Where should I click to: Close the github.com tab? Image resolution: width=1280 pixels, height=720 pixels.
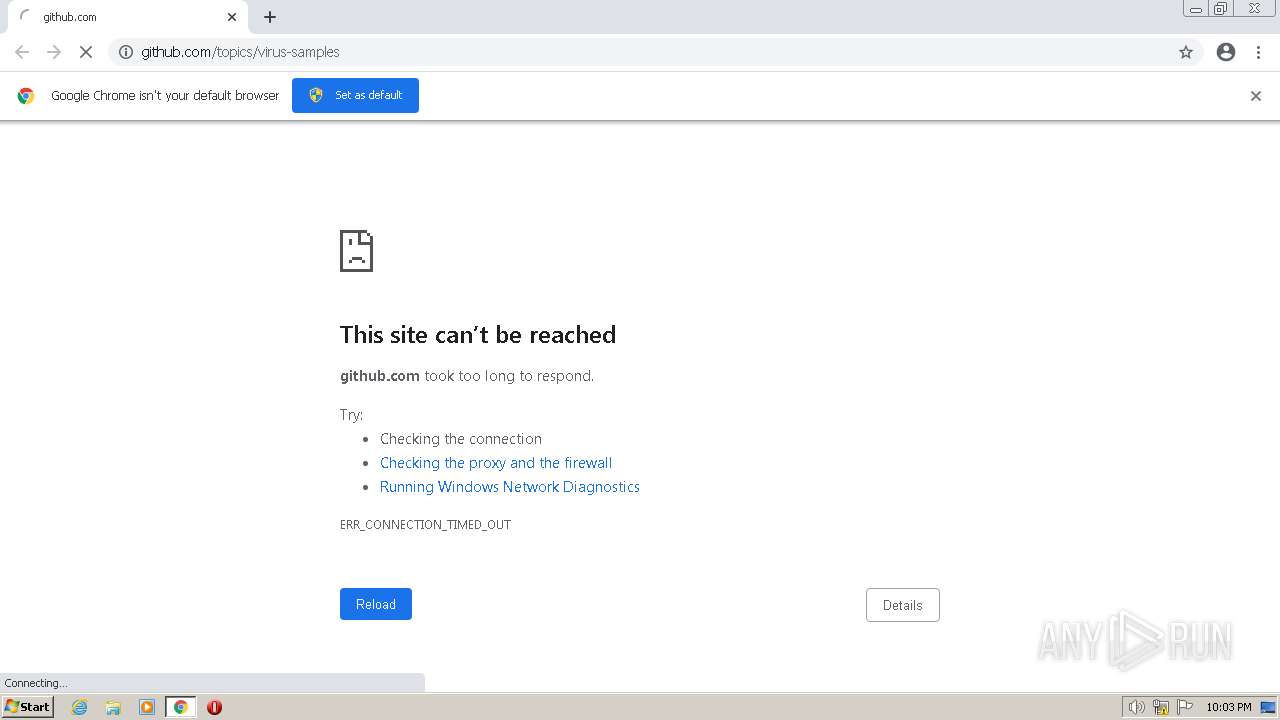pyautogui.click(x=232, y=17)
